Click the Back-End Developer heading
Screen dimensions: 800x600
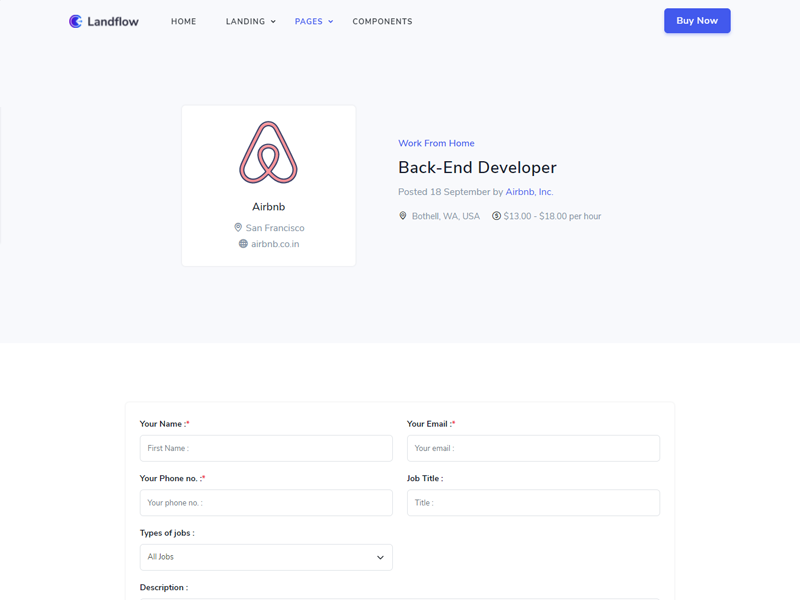(x=477, y=167)
